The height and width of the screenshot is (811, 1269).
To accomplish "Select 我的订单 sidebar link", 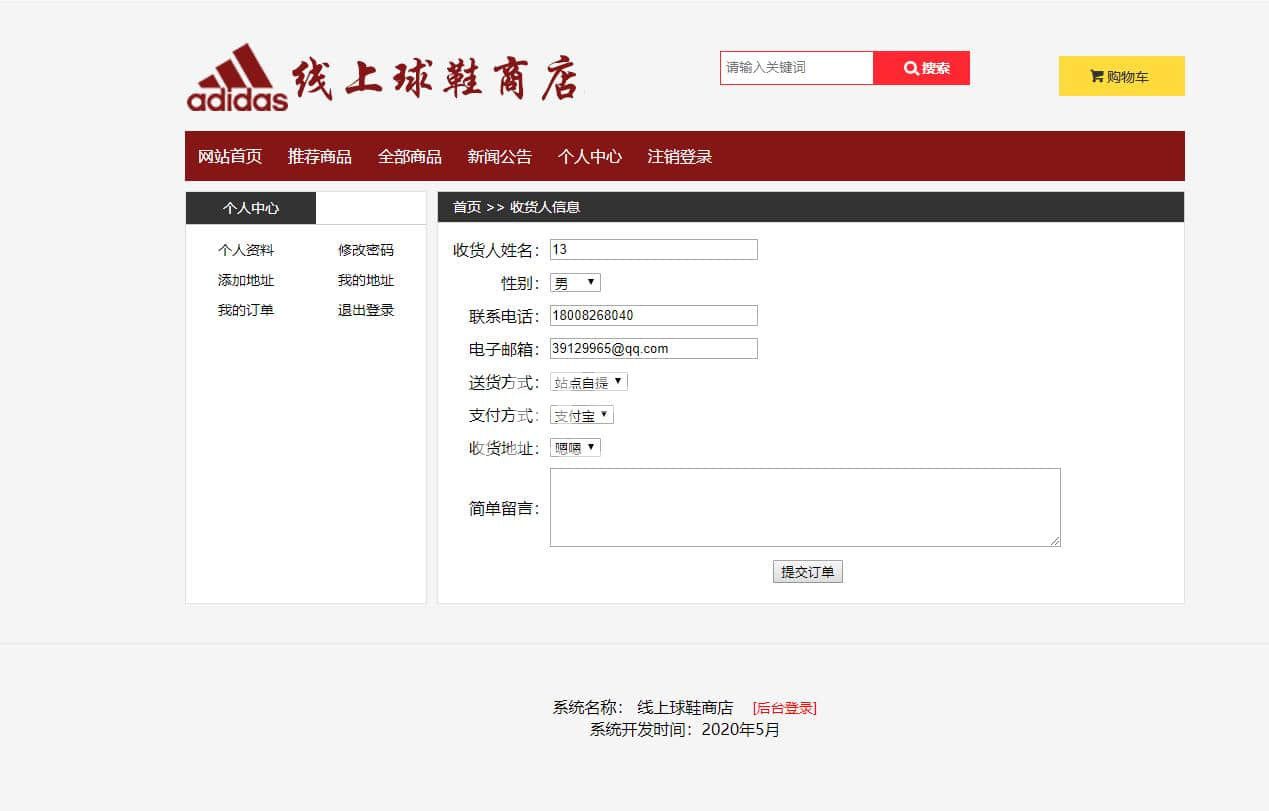I will [246, 310].
